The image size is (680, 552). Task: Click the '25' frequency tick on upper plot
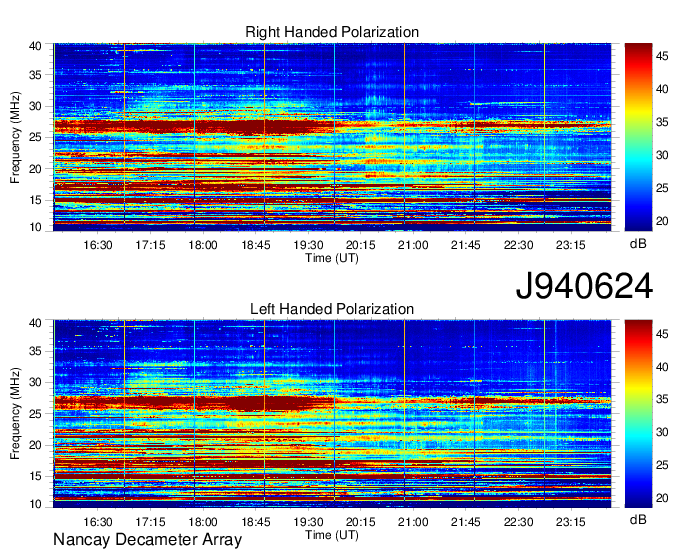35,137
